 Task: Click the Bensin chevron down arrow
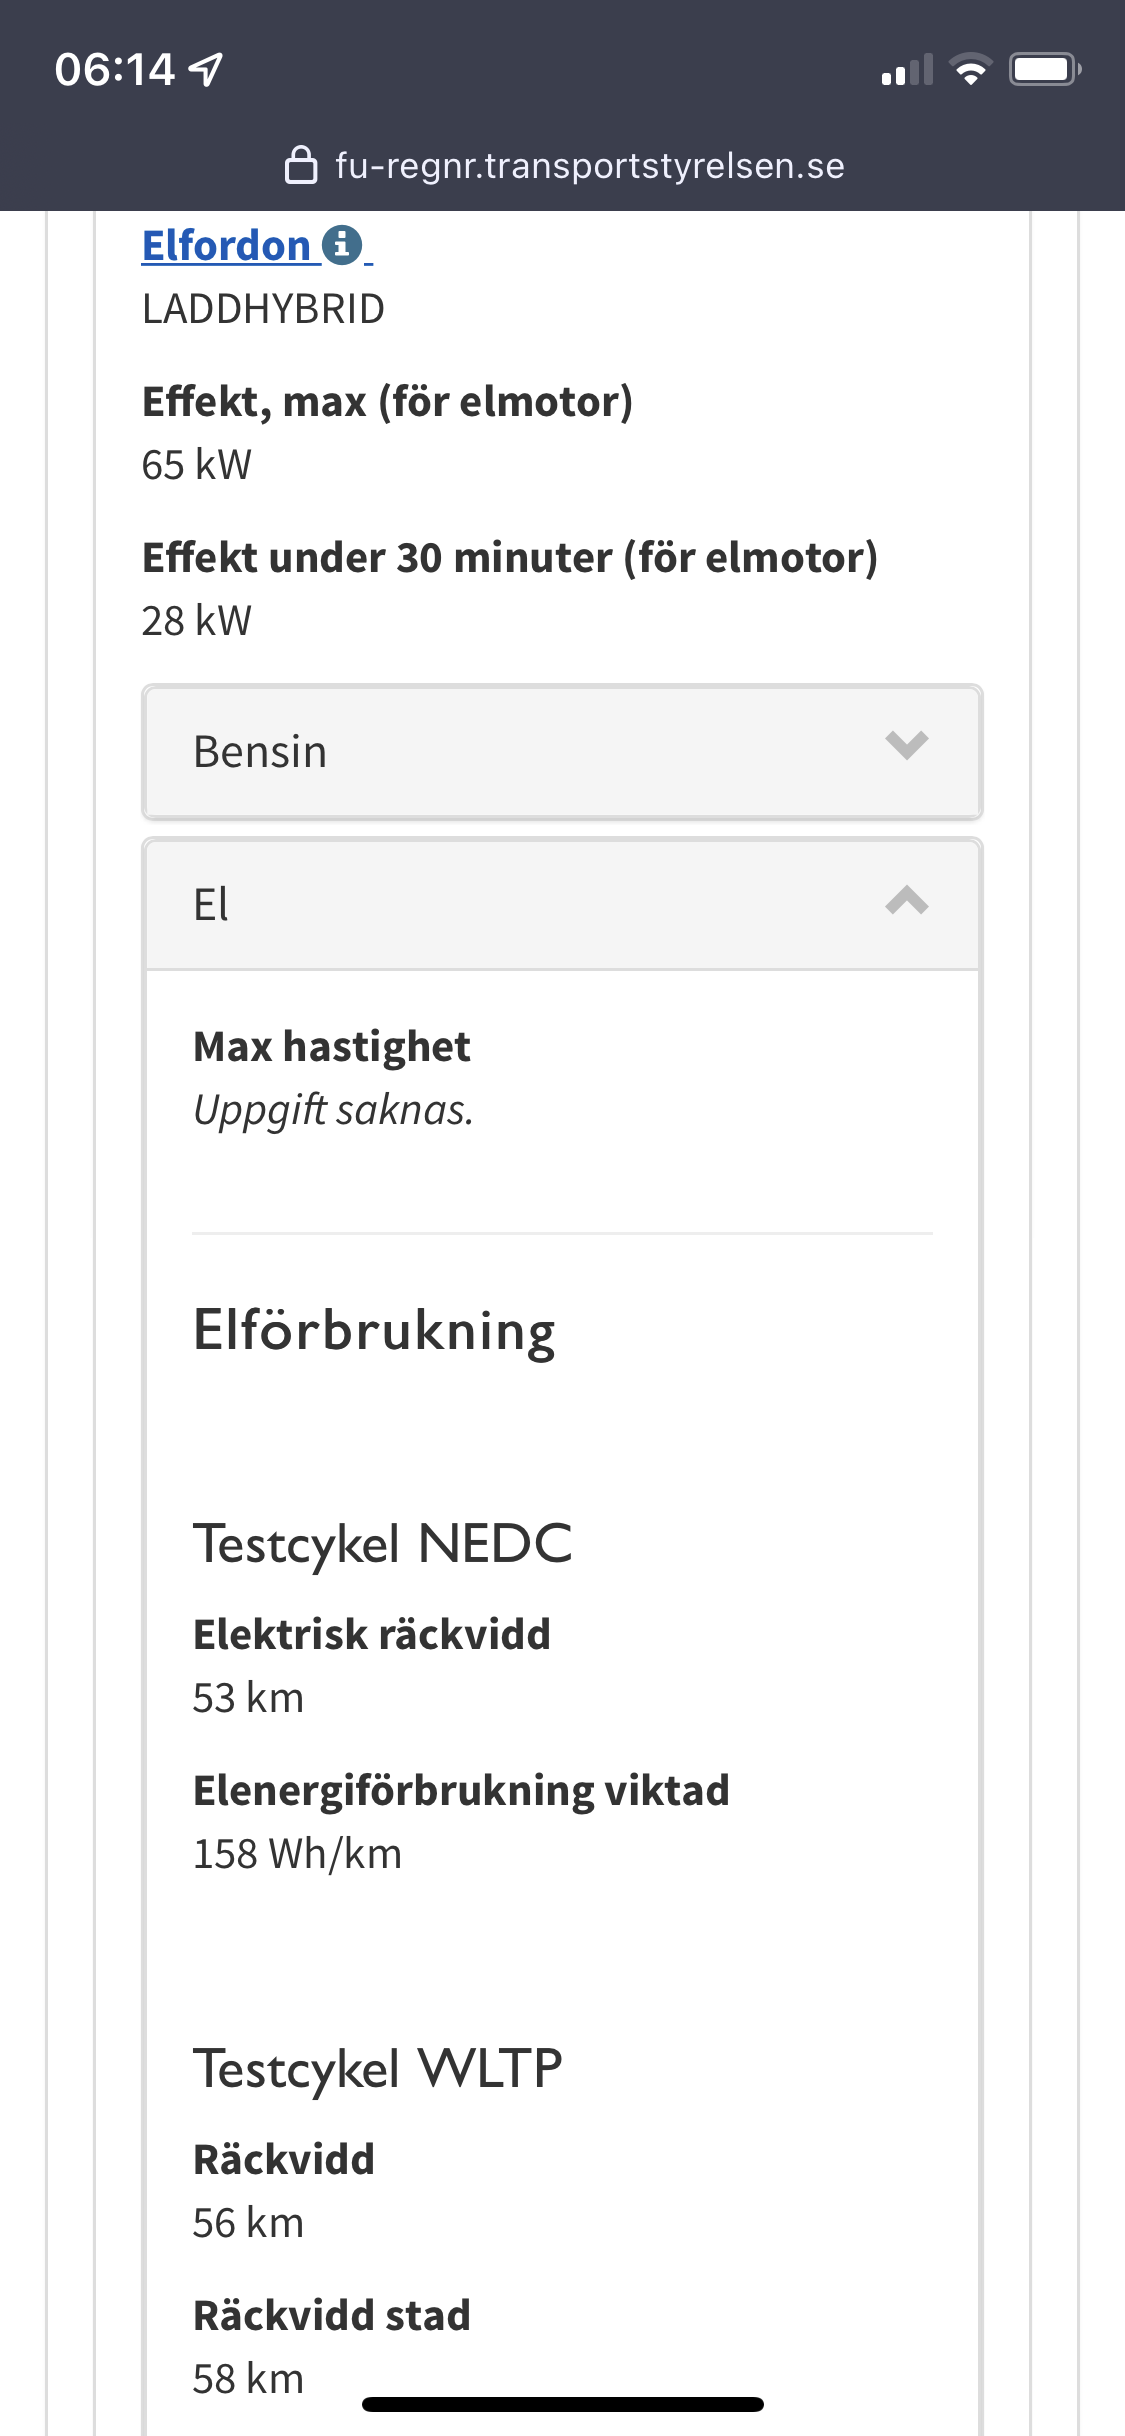[907, 746]
